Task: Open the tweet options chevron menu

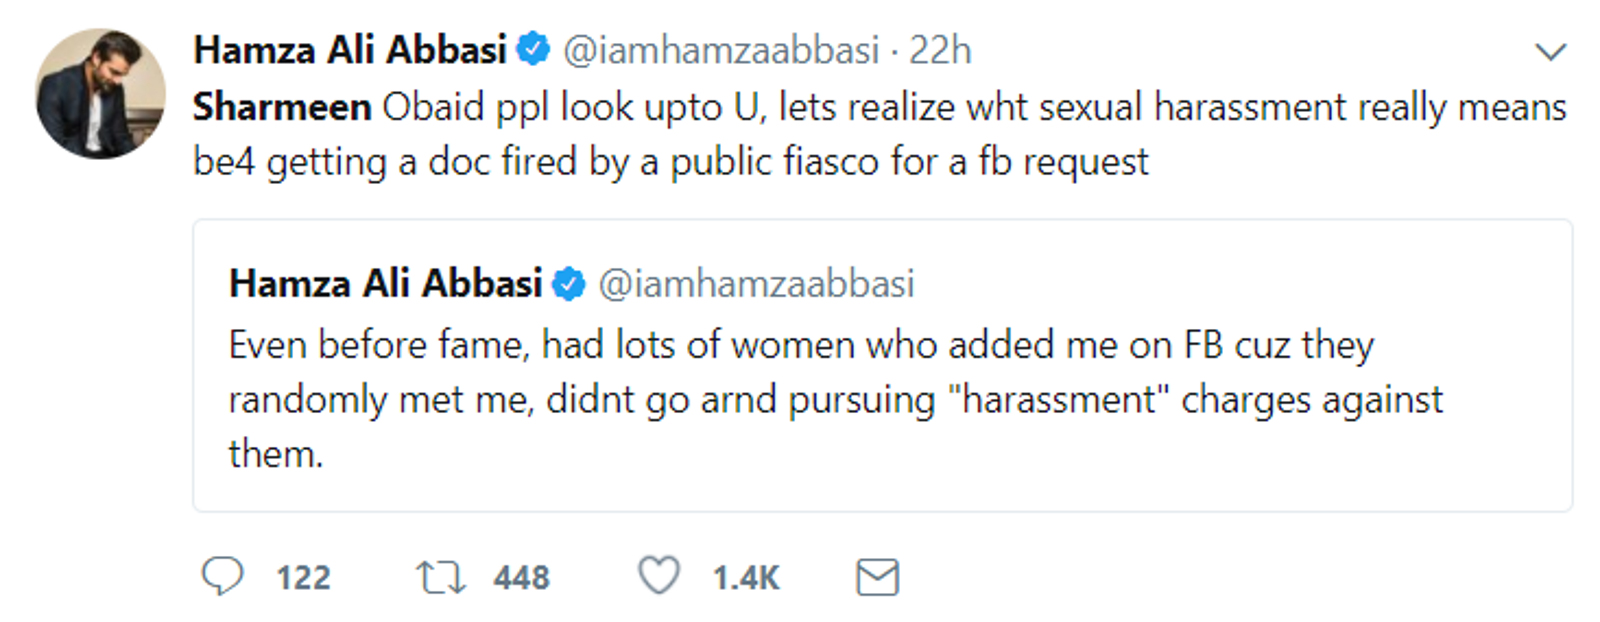Action: pyautogui.click(x=1550, y=51)
